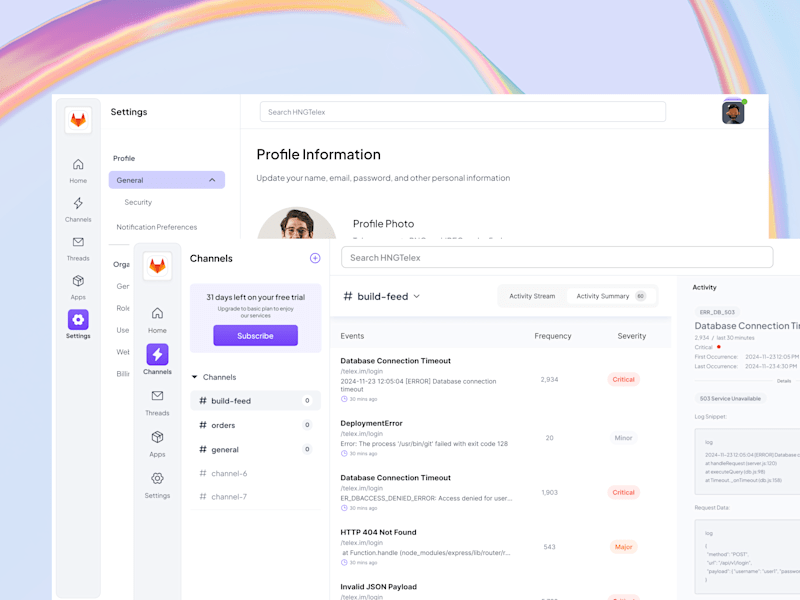This screenshot has height=600, width=800.
Task: Open Apps cube icon in Settings window sidebar
Action: [x=78, y=281]
